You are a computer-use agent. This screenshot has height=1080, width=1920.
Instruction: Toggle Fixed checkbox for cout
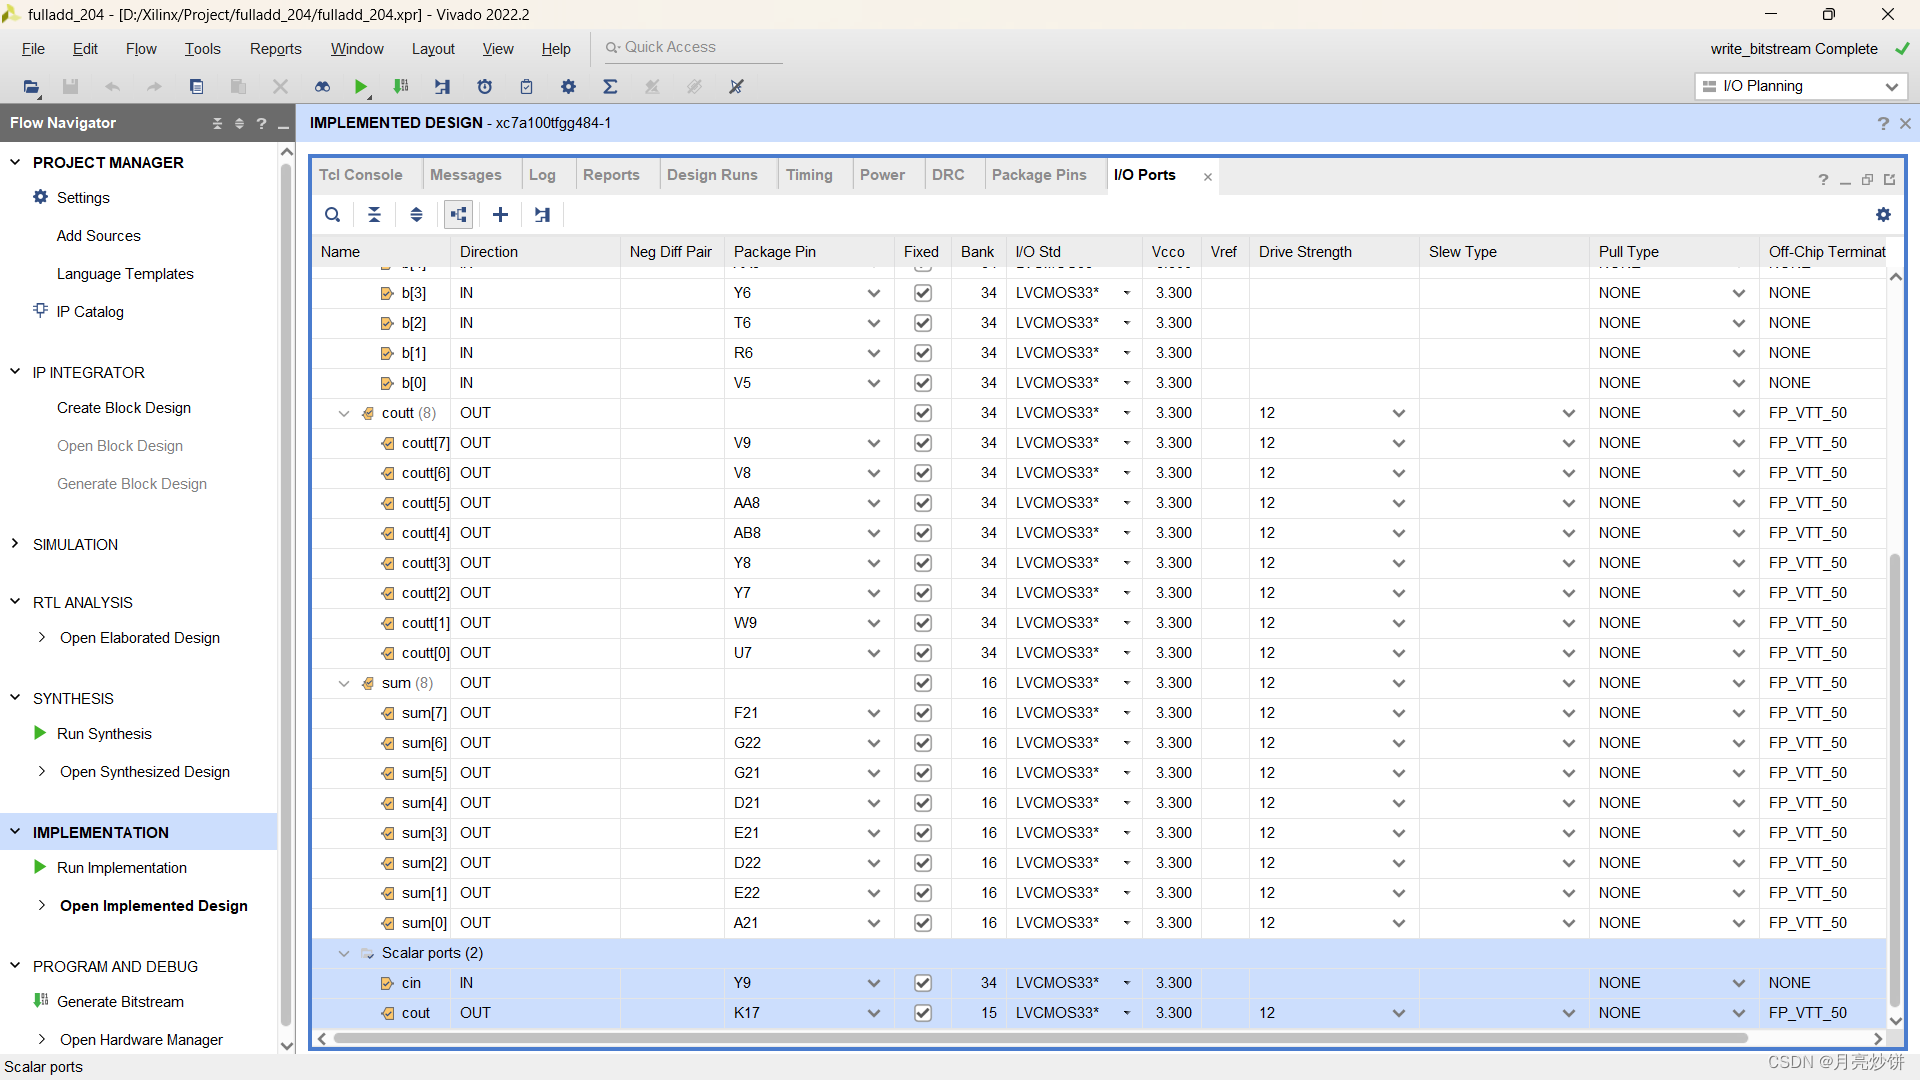923,1013
